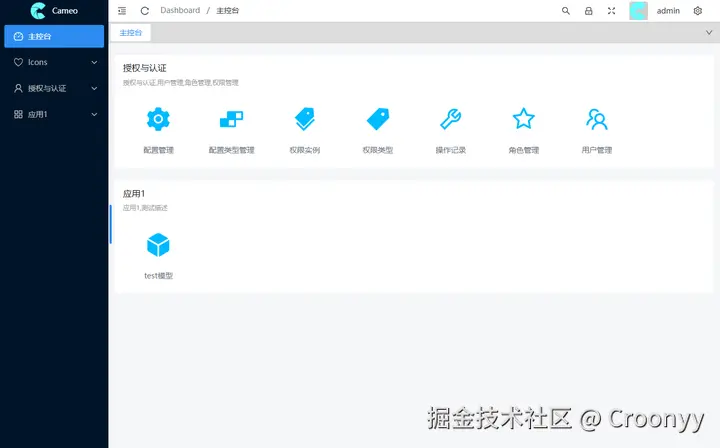The height and width of the screenshot is (448, 720).
Task: Open the test模型 cube icon
Action: tap(158, 245)
